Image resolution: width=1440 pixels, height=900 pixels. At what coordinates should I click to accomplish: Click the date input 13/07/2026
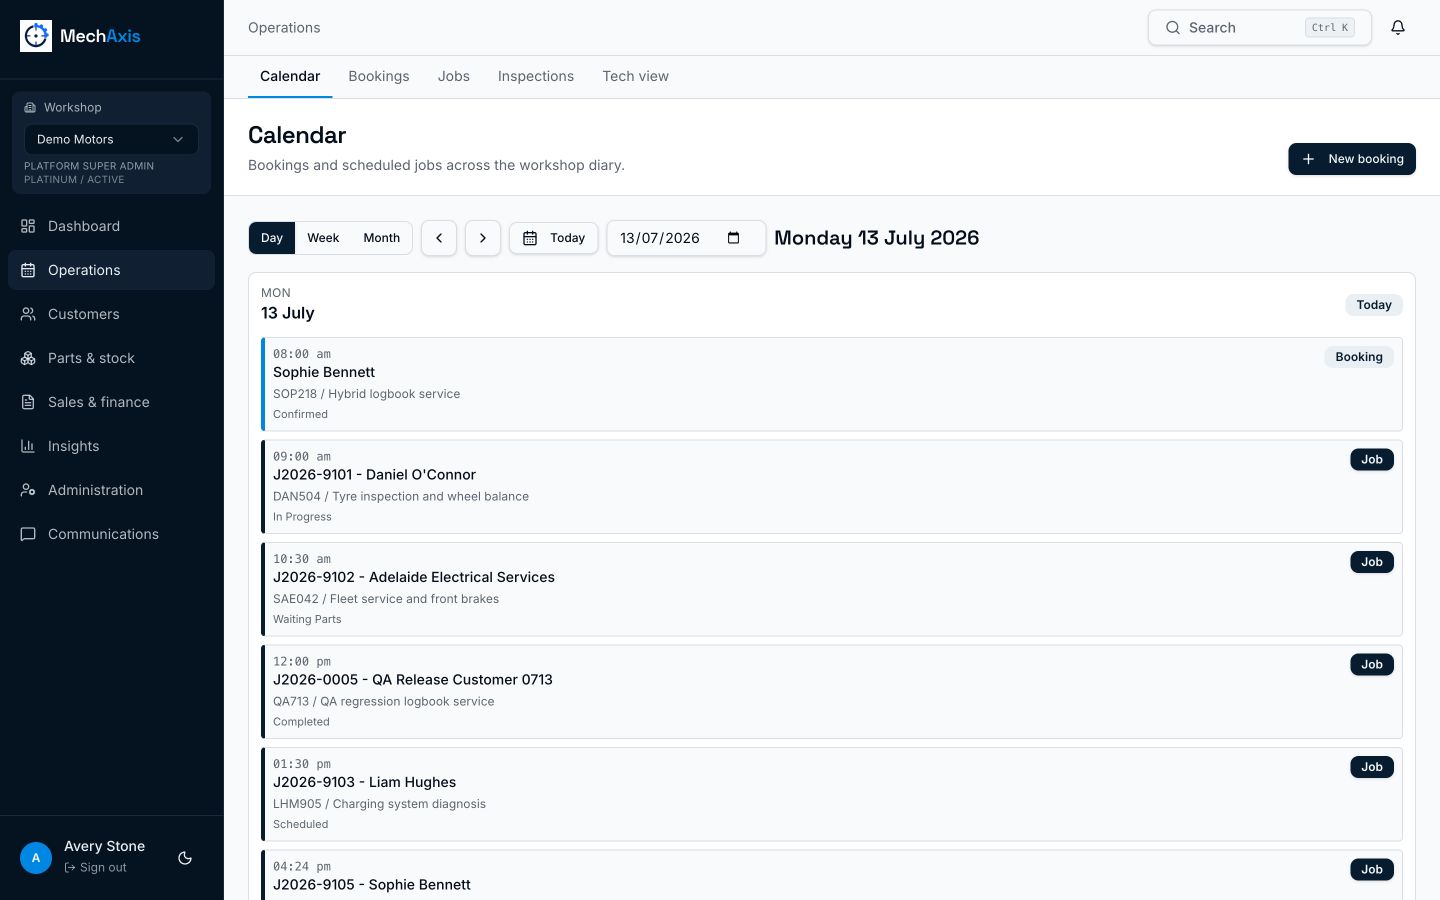[686, 238]
